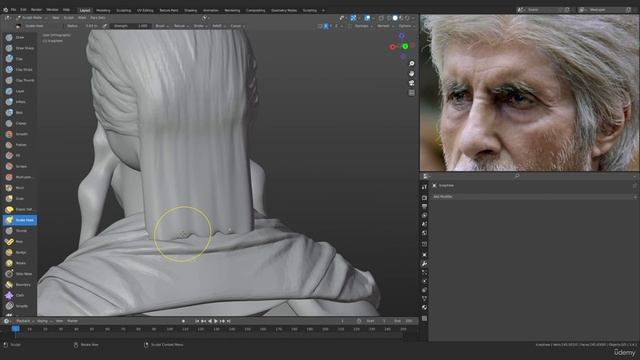Screen dimensions: 640x360
Task: Open the Options dropdown in header
Action: pyautogui.click(x=407, y=26)
